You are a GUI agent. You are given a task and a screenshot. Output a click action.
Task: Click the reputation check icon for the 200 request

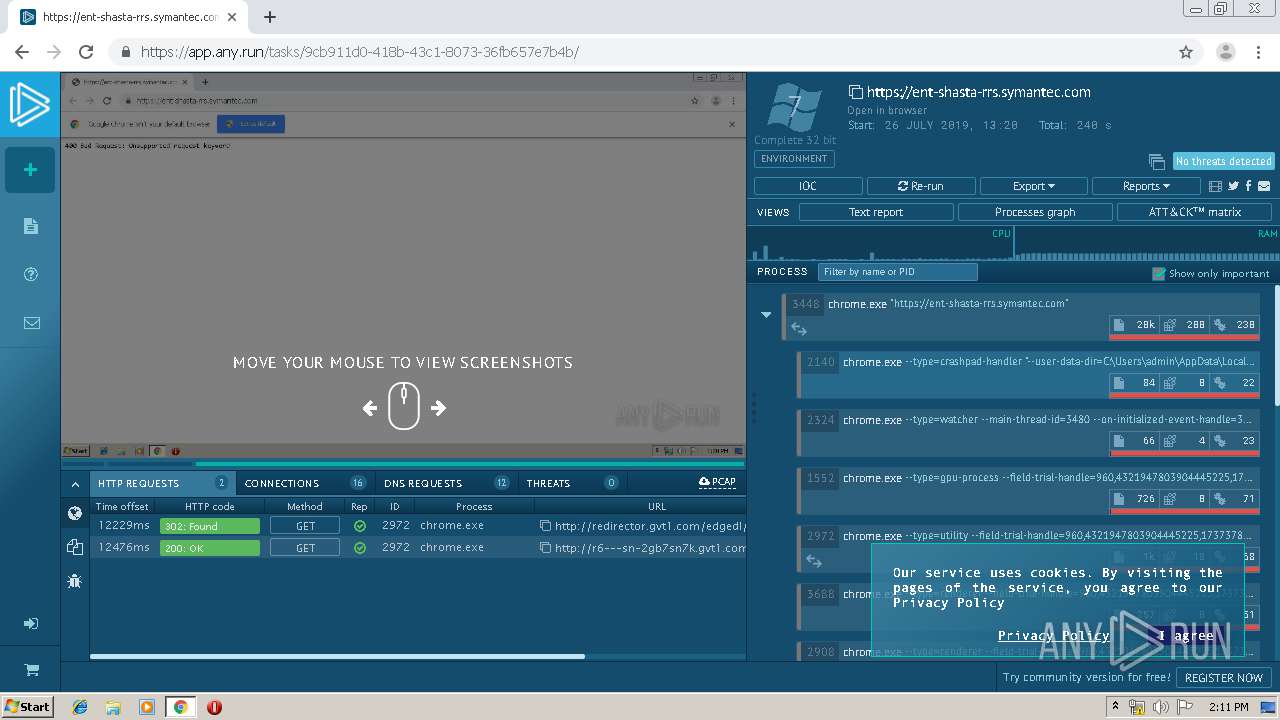[360, 548]
